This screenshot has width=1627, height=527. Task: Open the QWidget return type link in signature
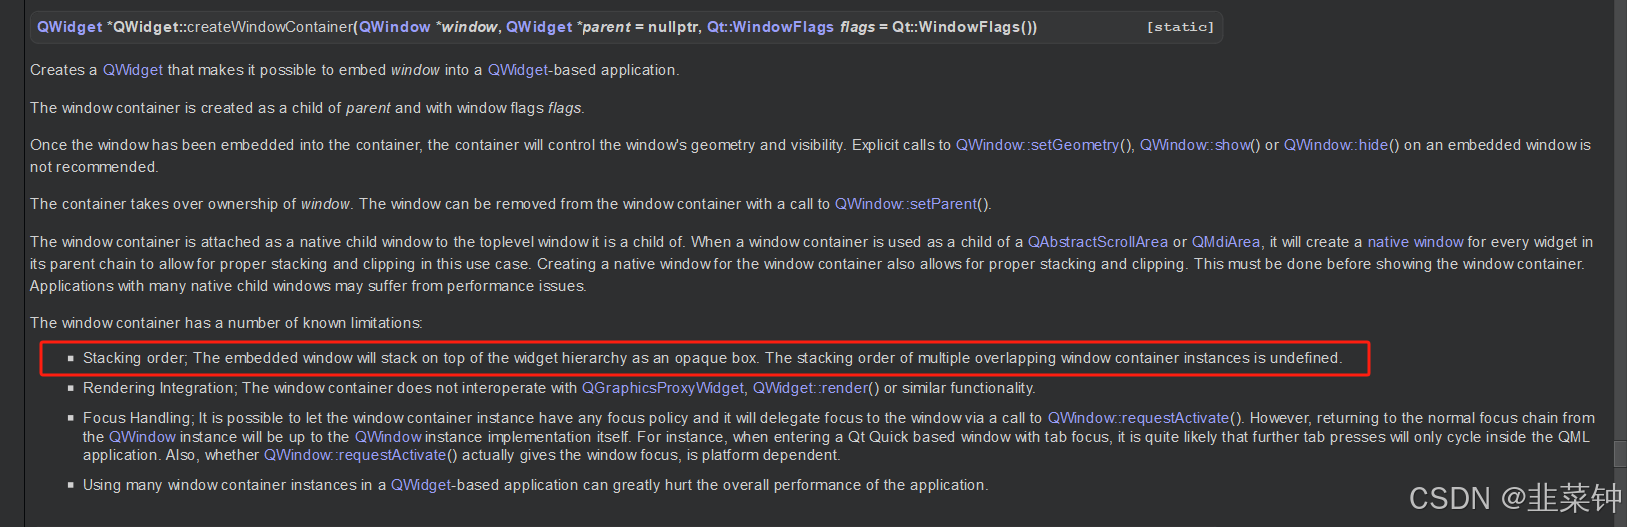70,27
